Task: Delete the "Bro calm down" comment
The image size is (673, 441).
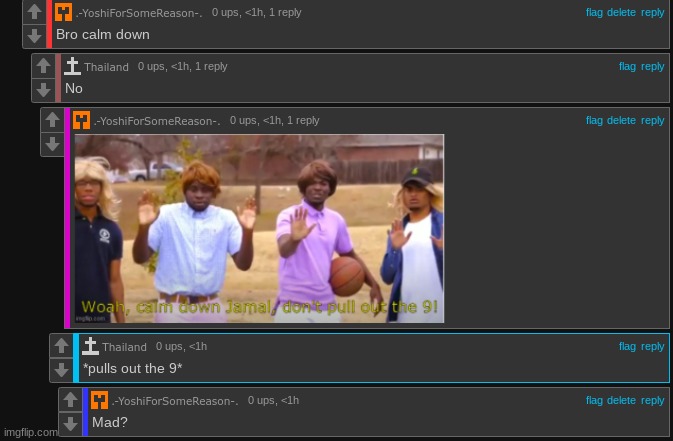Action: (x=621, y=12)
